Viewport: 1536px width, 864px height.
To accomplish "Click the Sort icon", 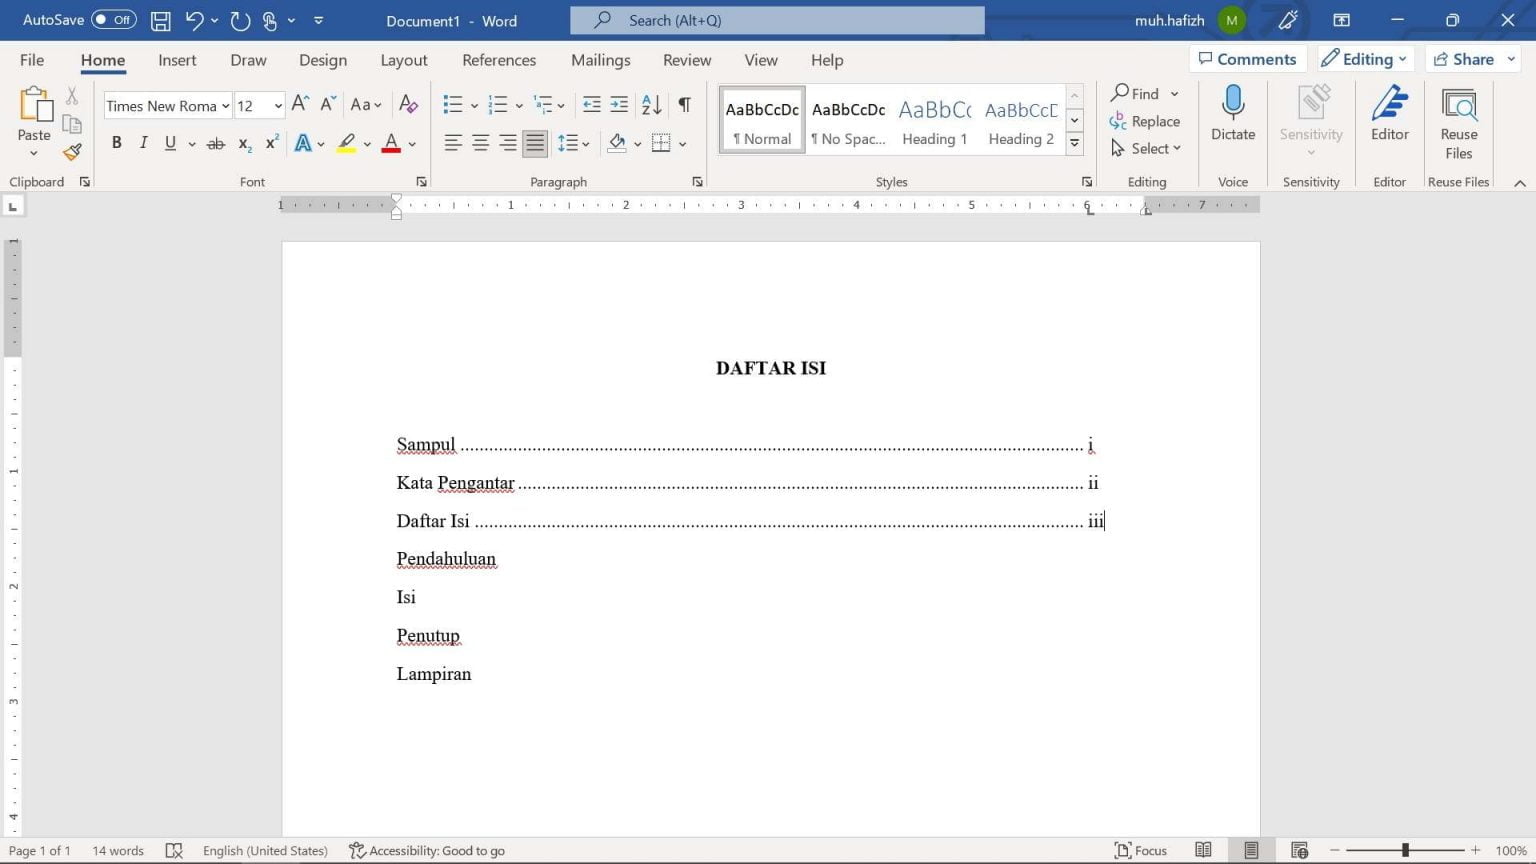I will (x=651, y=104).
